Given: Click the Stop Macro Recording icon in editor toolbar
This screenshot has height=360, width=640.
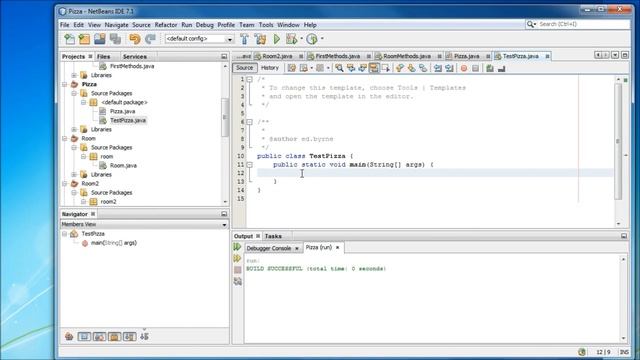Looking at the screenshot, I should [x=476, y=68].
